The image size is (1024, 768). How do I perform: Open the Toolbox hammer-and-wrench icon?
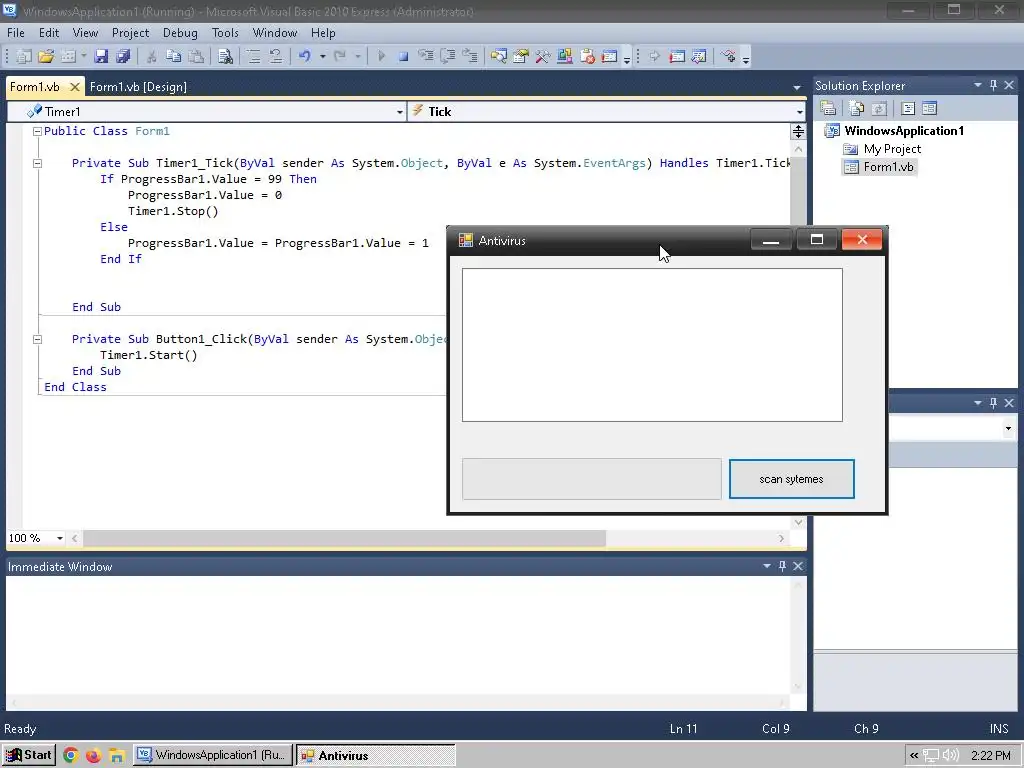(542, 57)
